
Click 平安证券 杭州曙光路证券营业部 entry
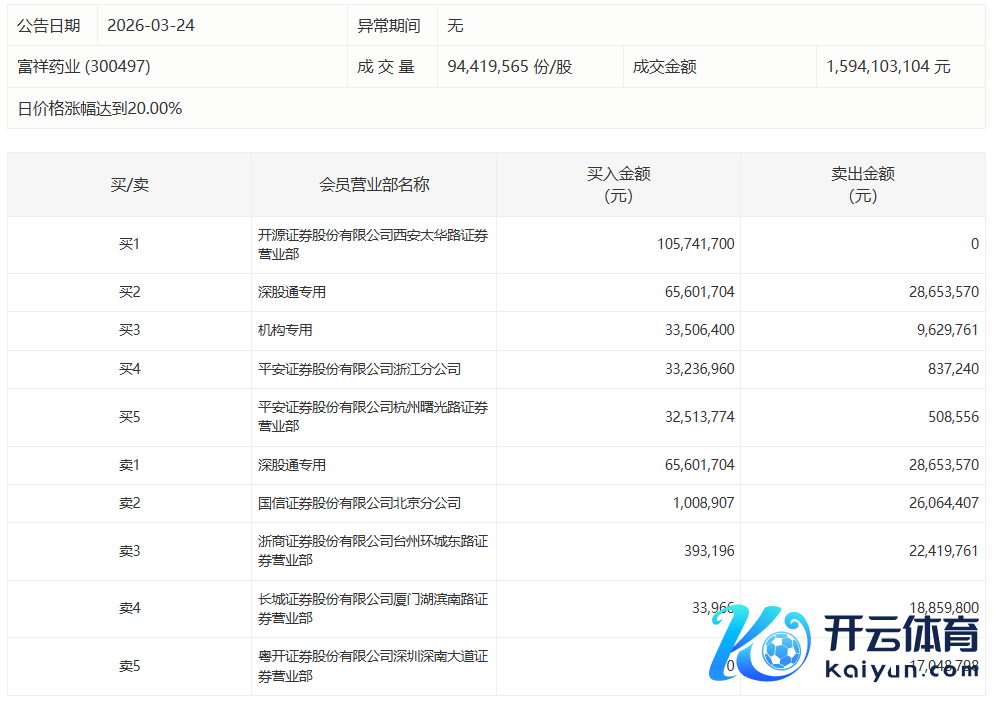coord(372,417)
